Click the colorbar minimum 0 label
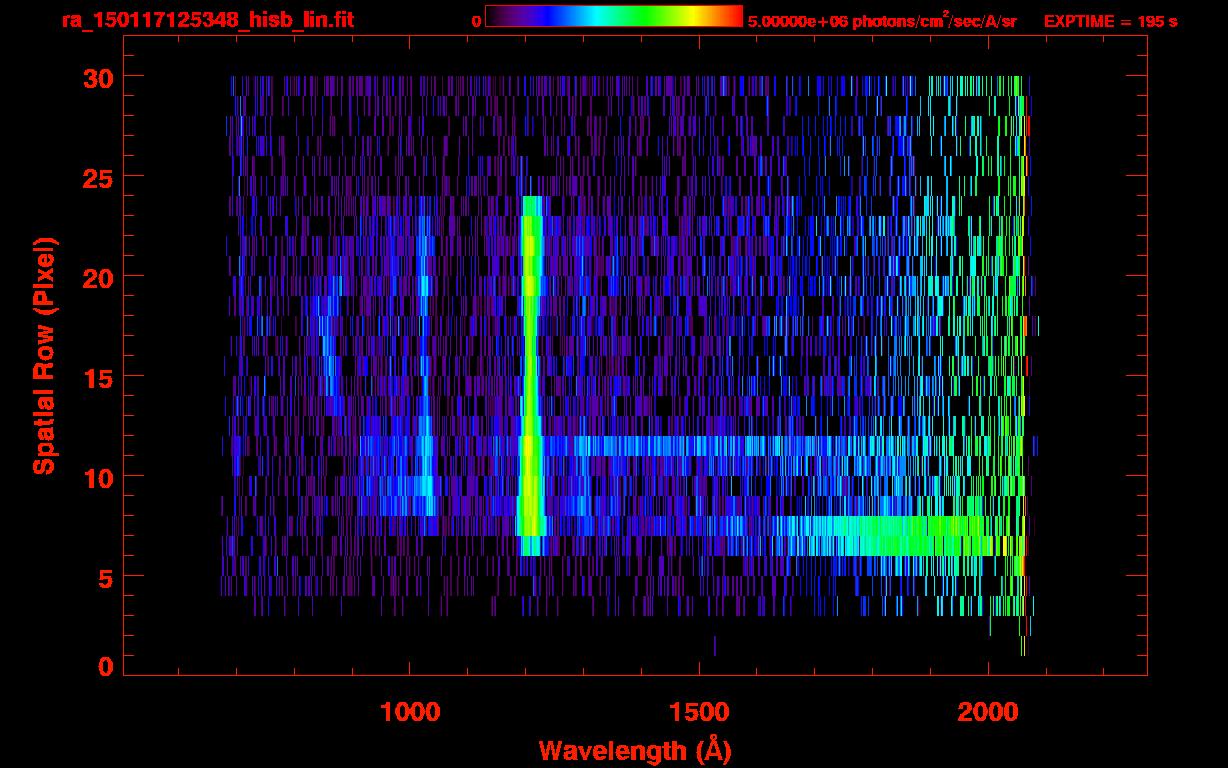This screenshot has width=1228, height=768. (x=476, y=21)
